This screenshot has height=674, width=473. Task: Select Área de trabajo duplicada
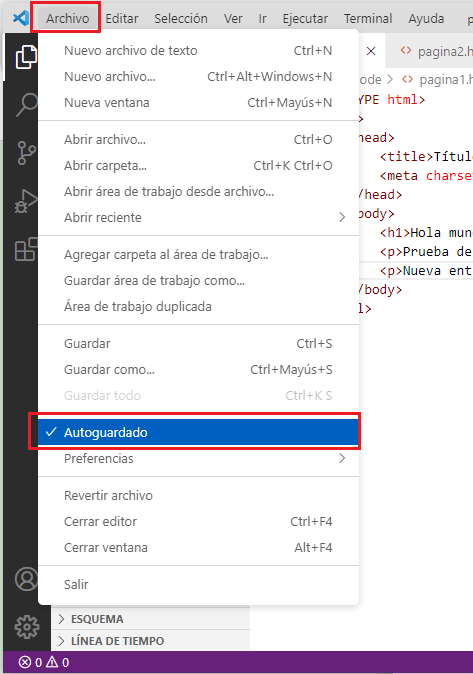198,306
